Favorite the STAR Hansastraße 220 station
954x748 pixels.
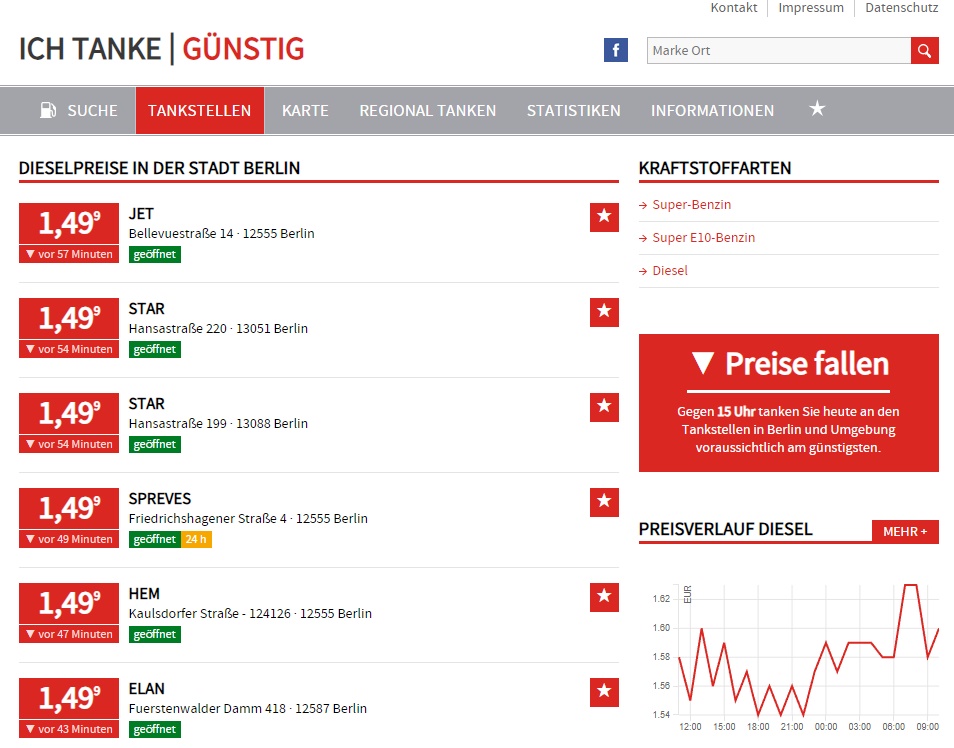click(x=604, y=312)
